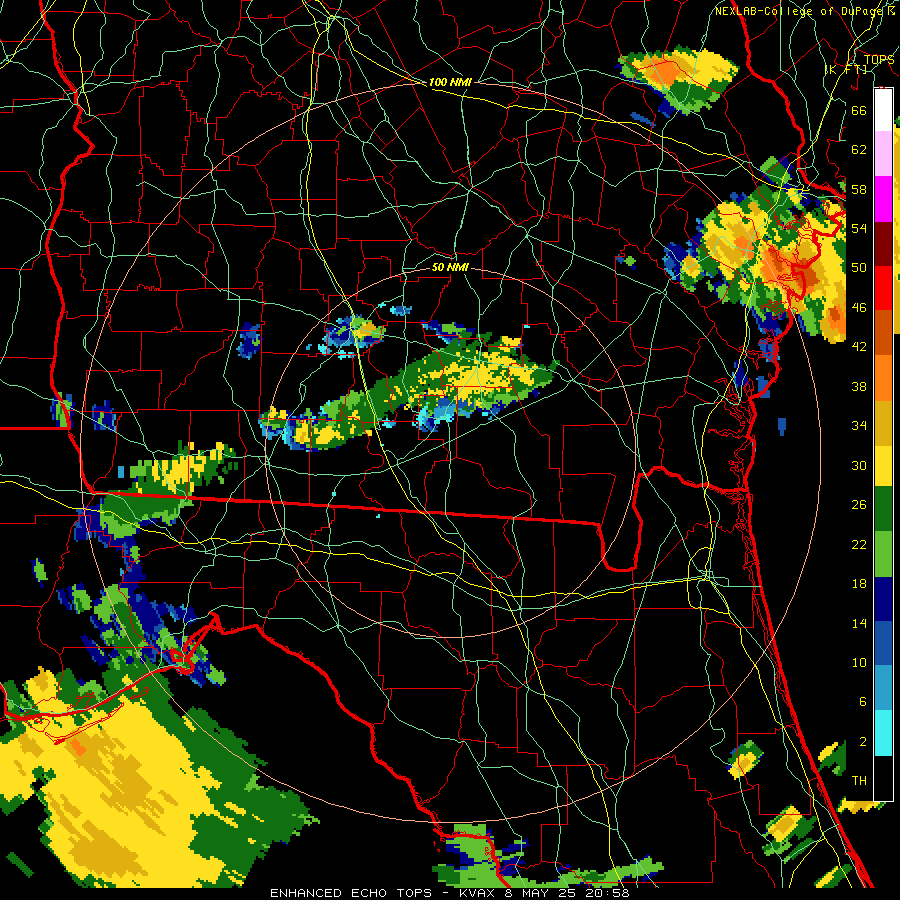This screenshot has height=900, width=900.
Task: Select the legend number 22
Action: pos(859,544)
